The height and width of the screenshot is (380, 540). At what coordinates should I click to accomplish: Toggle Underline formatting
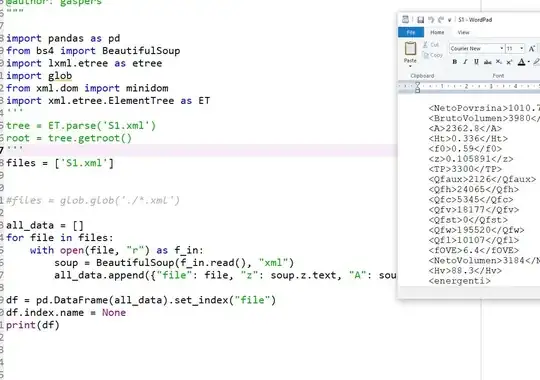[476, 62]
